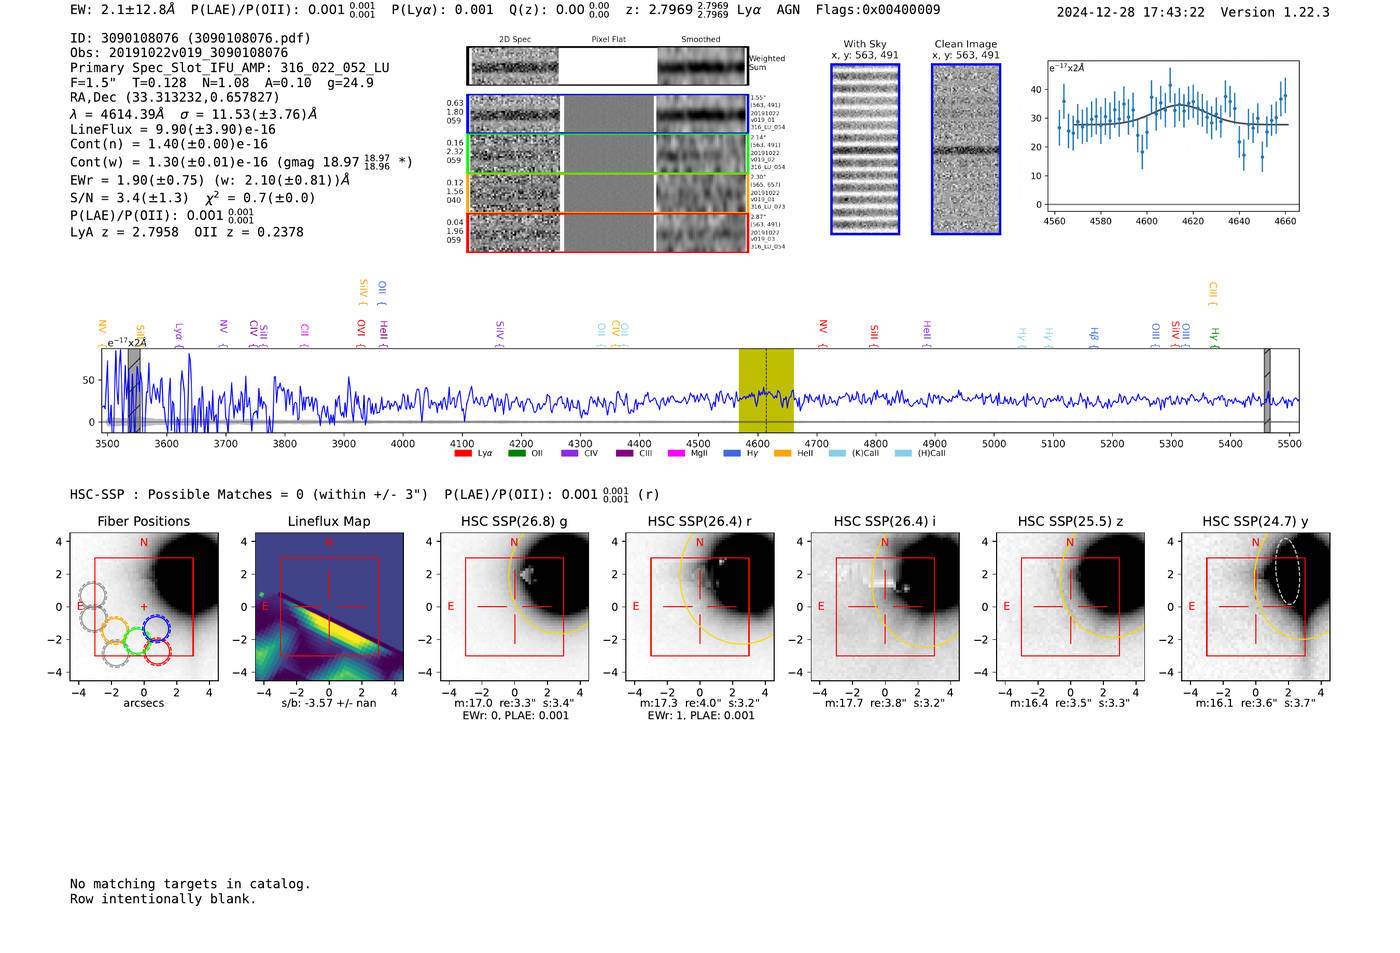
Task: Click the arcsecs axis label under Fiber Positions
Action: [144, 703]
